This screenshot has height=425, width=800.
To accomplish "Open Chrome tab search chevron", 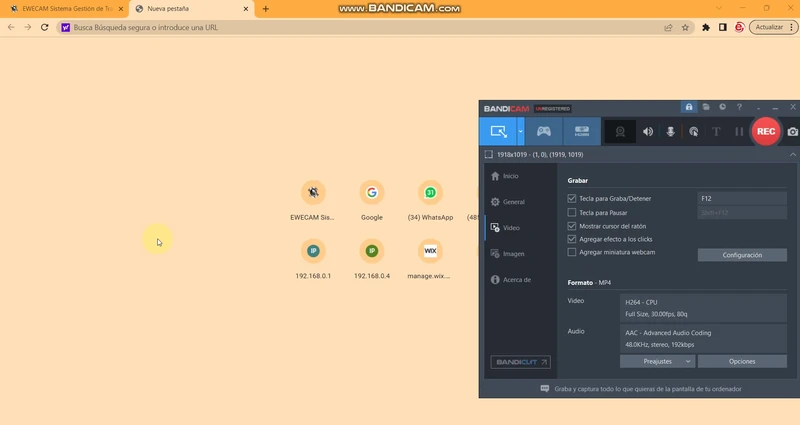I will 719,8.
